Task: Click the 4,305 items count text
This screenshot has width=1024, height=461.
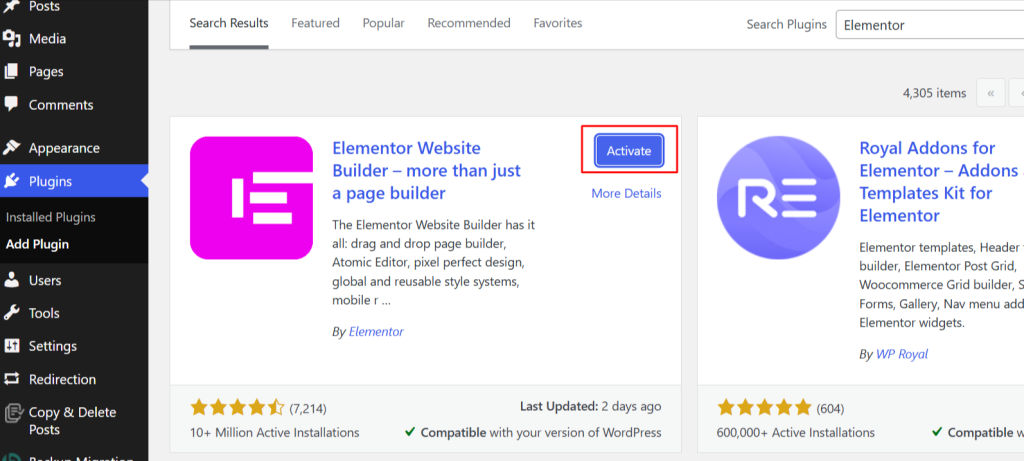Action: click(x=935, y=93)
